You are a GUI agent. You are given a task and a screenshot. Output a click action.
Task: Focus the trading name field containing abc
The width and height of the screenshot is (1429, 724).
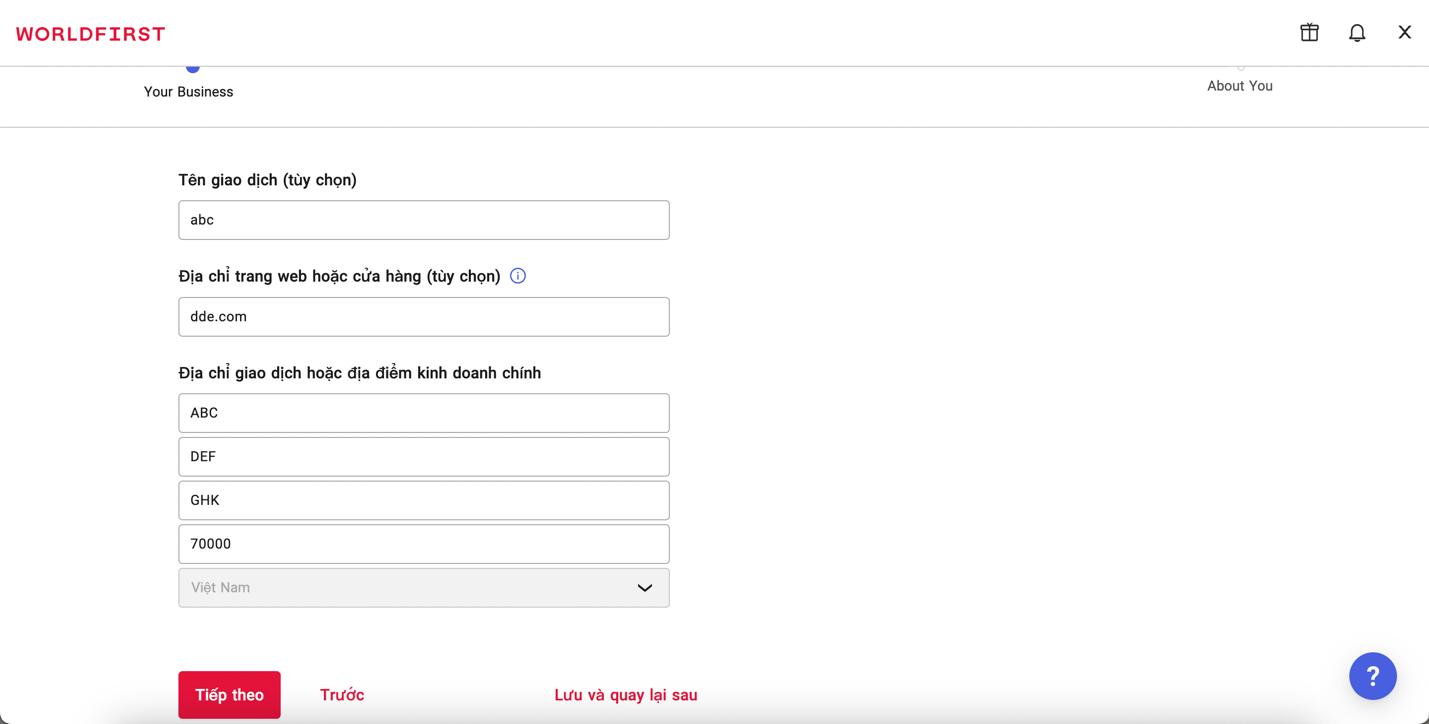[x=423, y=220]
